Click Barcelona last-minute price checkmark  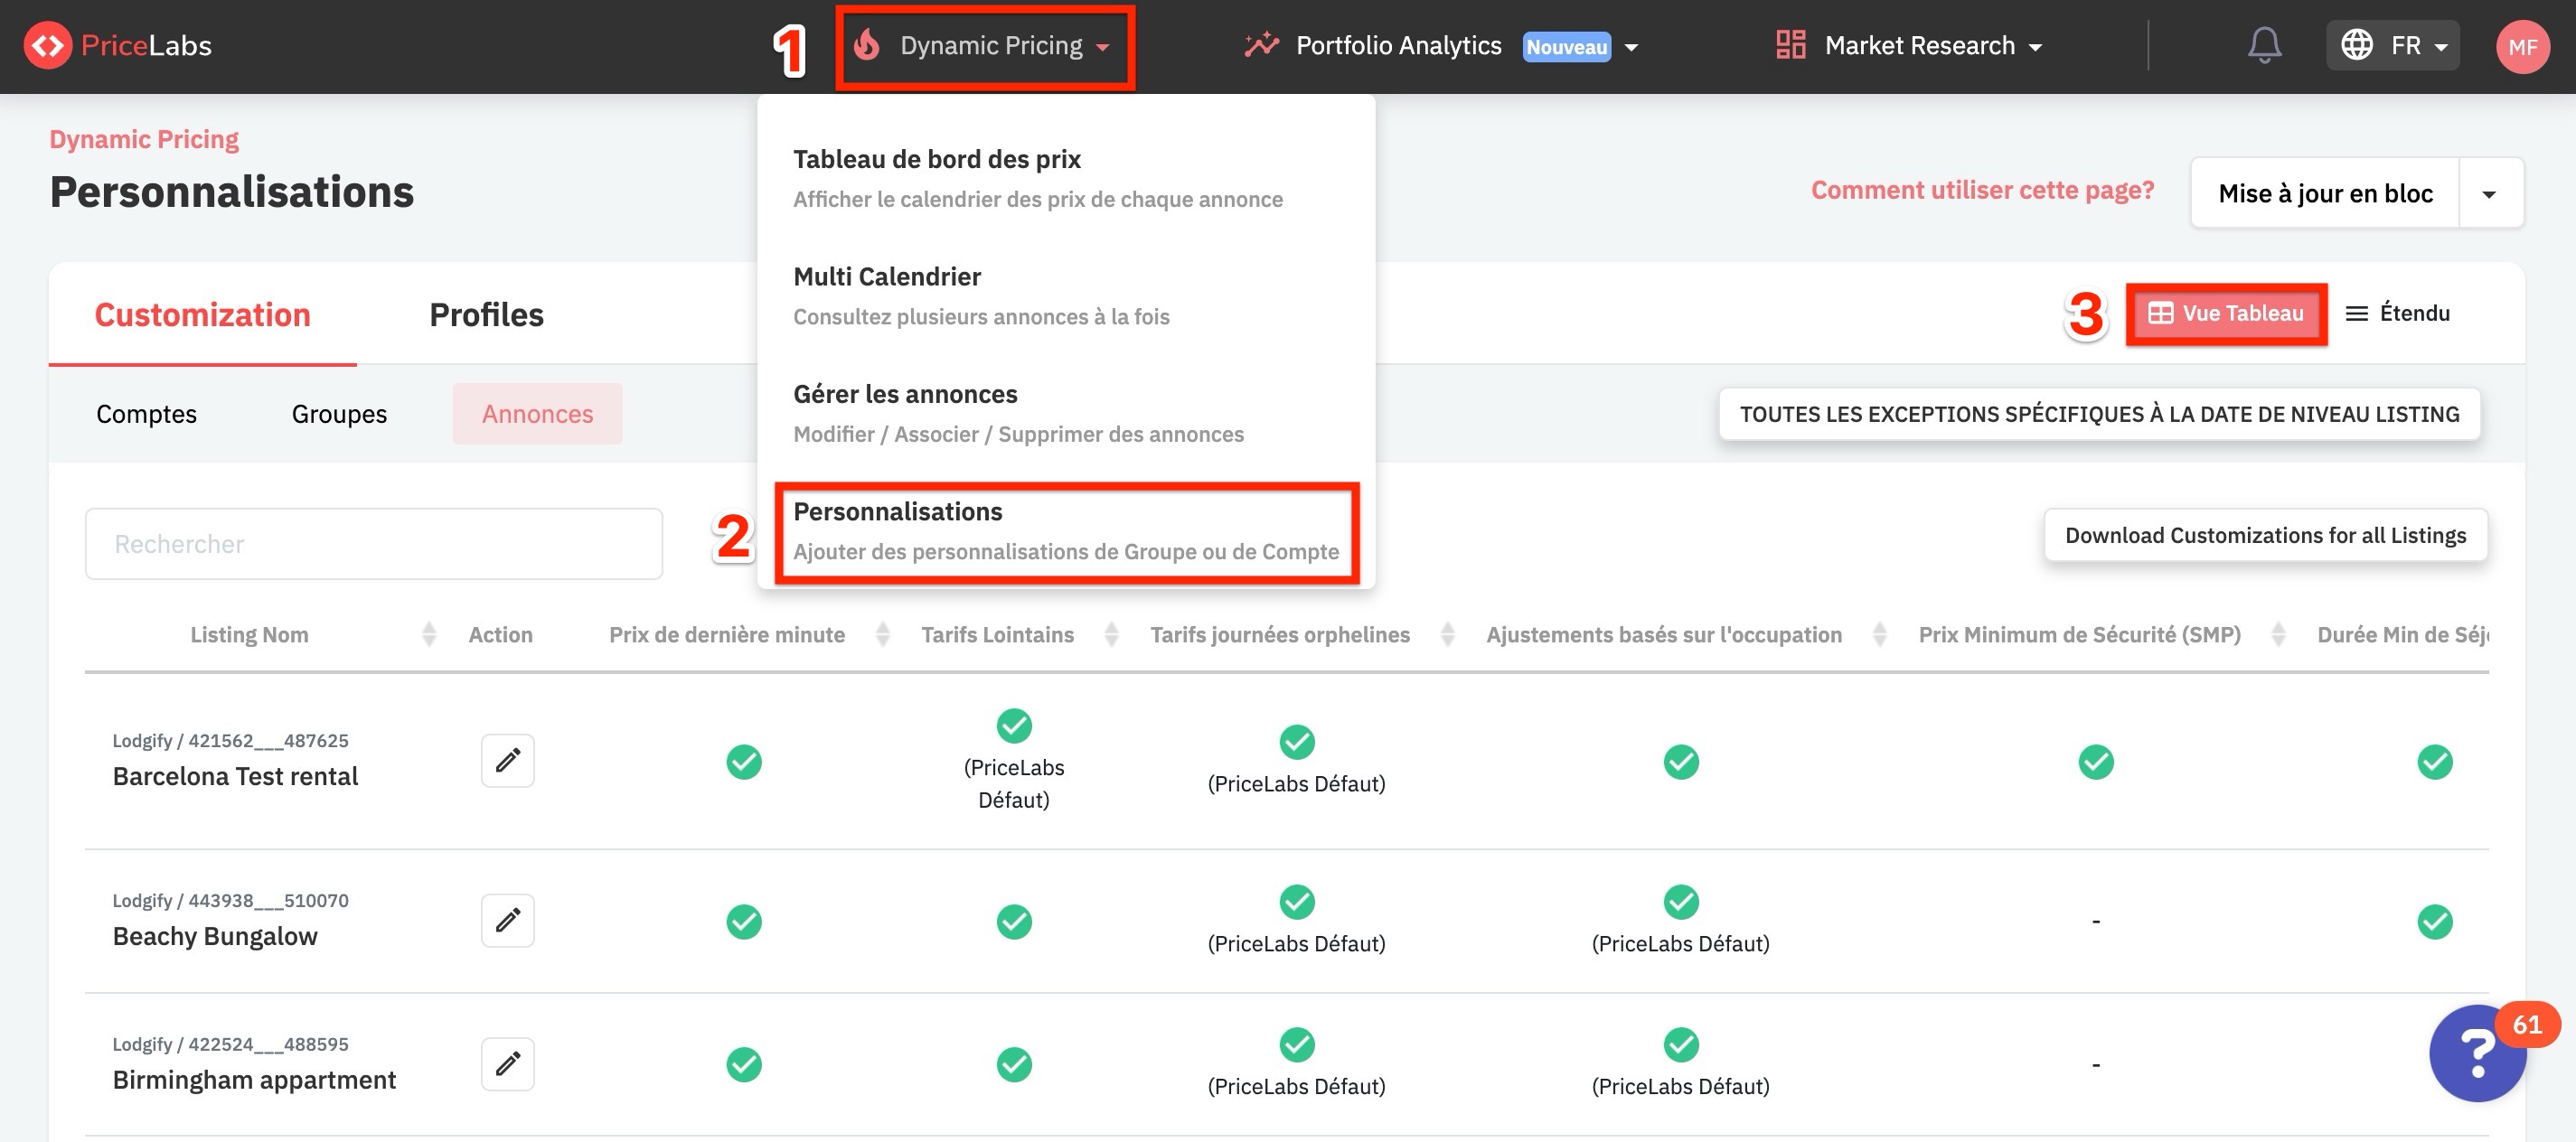744,762
